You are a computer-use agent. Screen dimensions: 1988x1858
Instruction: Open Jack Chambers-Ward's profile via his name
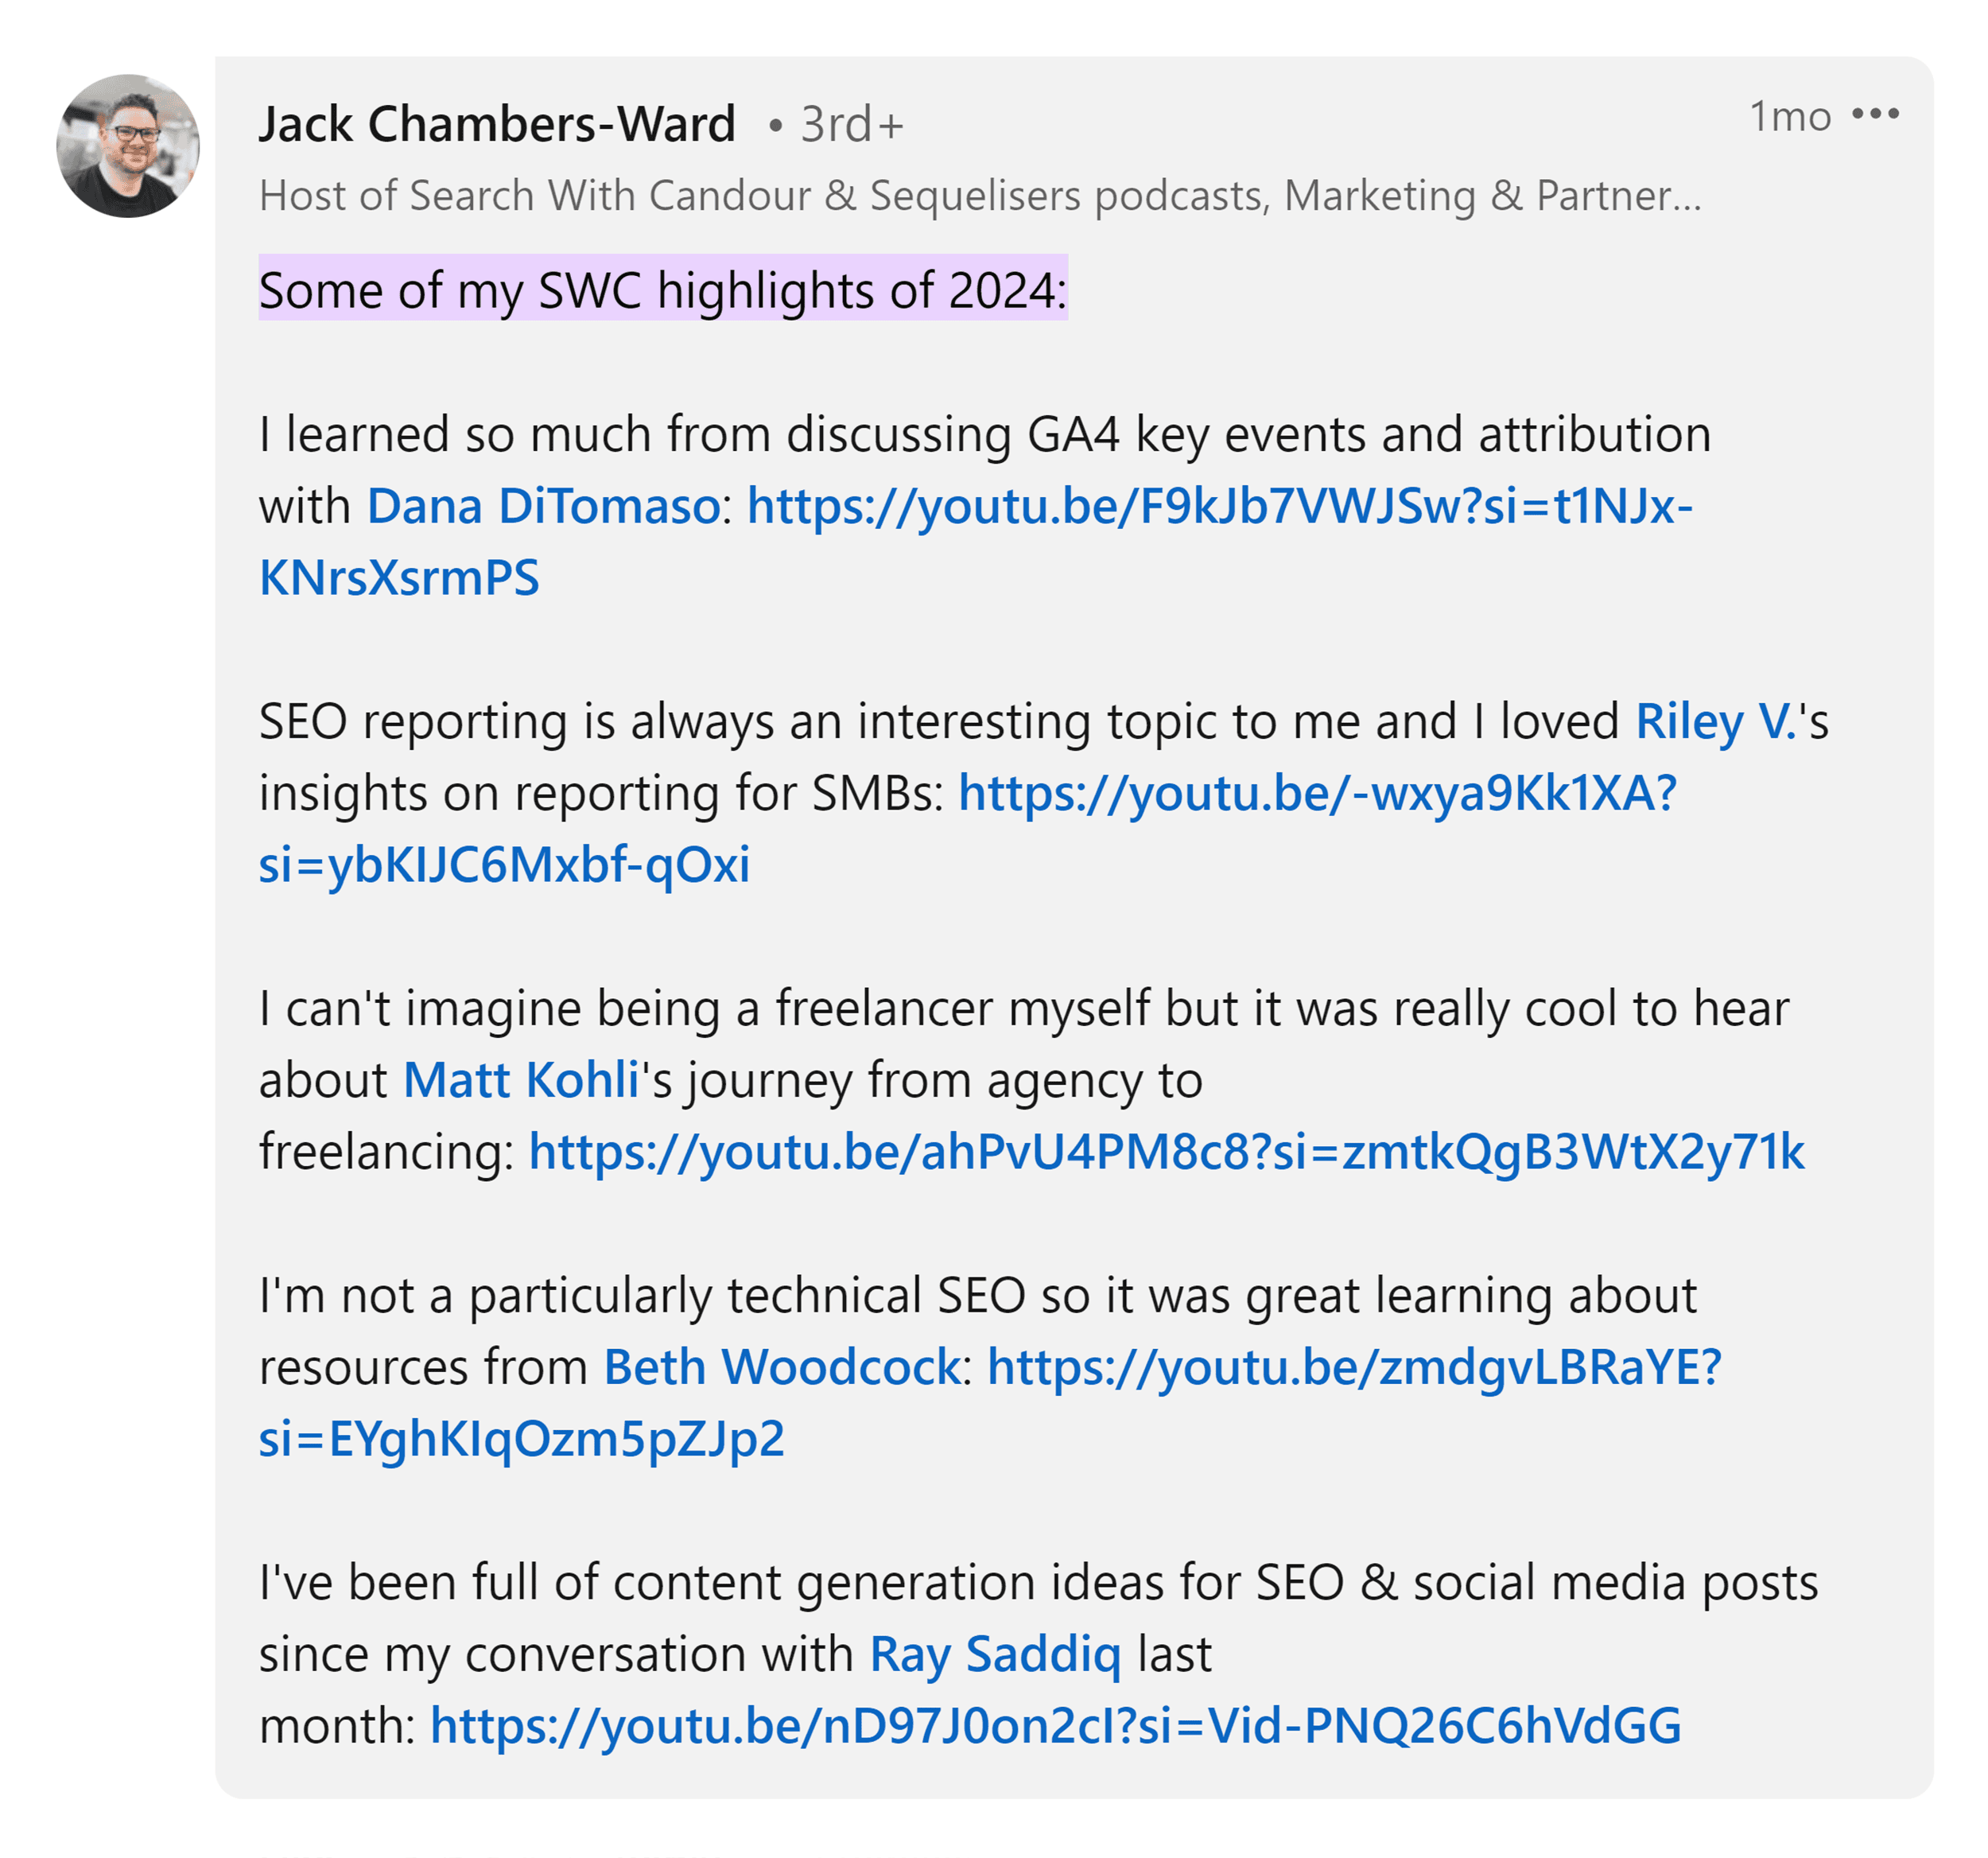pos(496,123)
